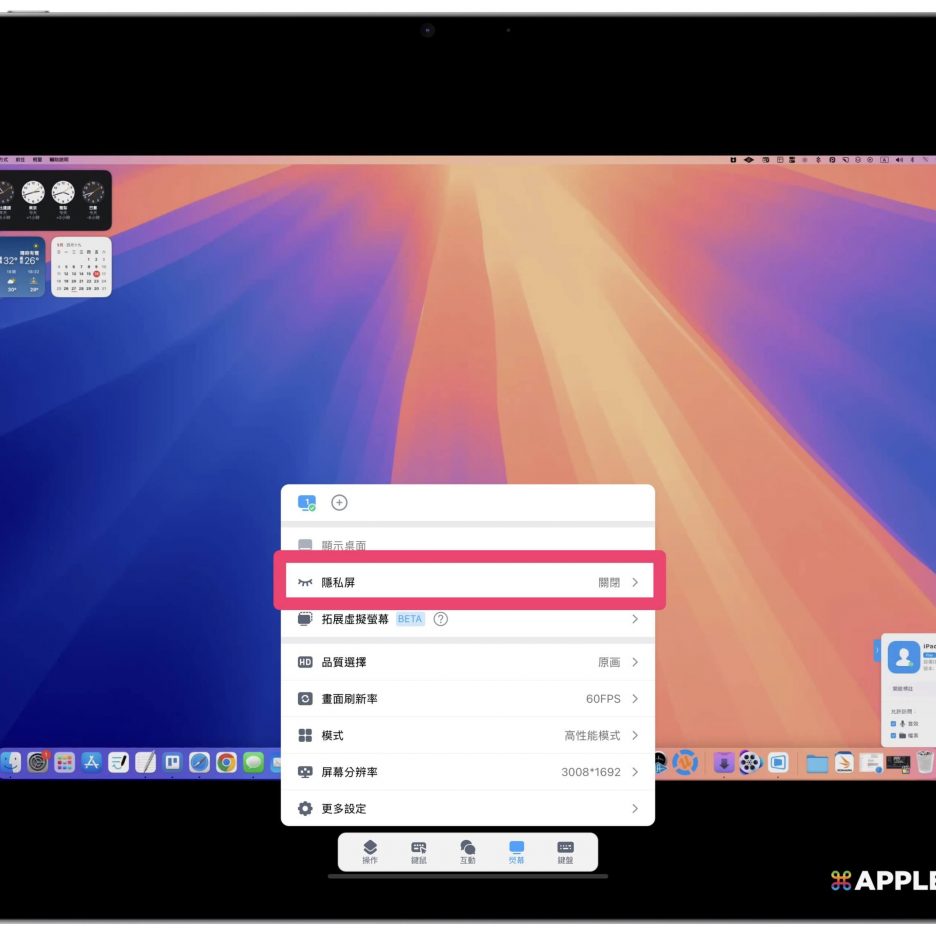
Task: Expand the 3008*1692 screen resolution option
Action: (635, 772)
